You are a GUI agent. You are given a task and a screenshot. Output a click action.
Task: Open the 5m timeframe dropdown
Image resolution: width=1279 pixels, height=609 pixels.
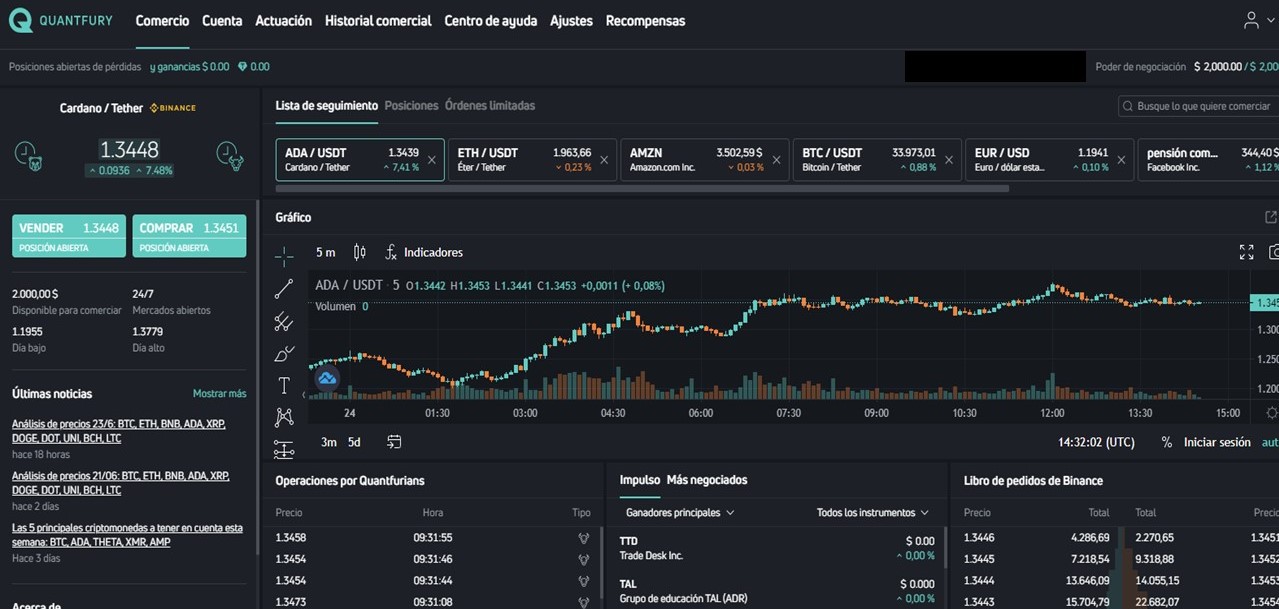(325, 252)
